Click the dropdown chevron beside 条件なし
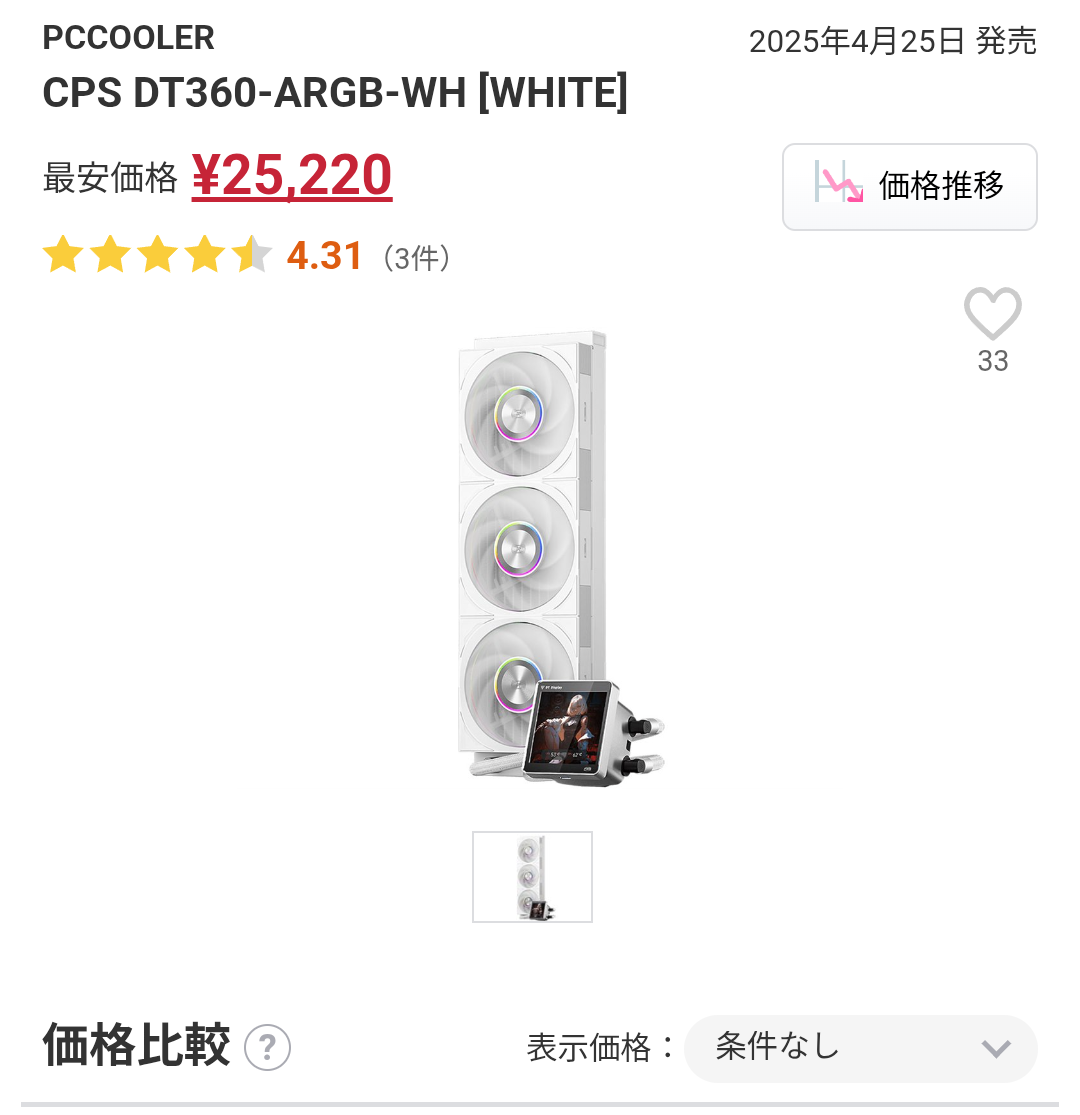The height and width of the screenshot is (1115, 1080). click(x=995, y=1049)
